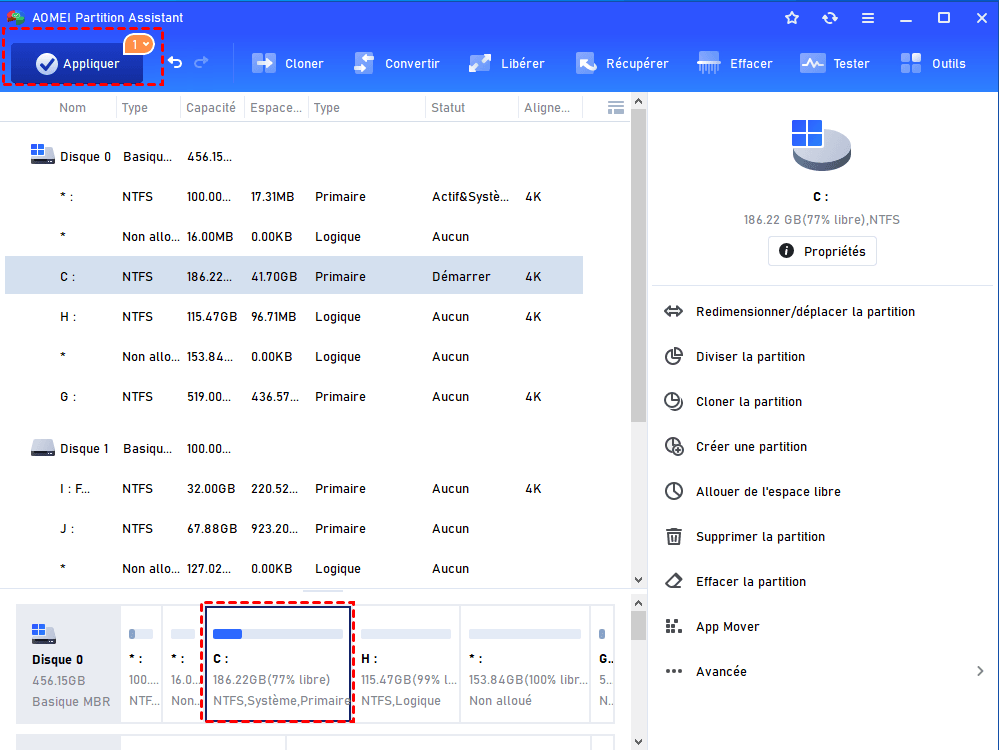Select the H: partition row
Viewport: 999px width, 750px height.
pyautogui.click(x=294, y=317)
